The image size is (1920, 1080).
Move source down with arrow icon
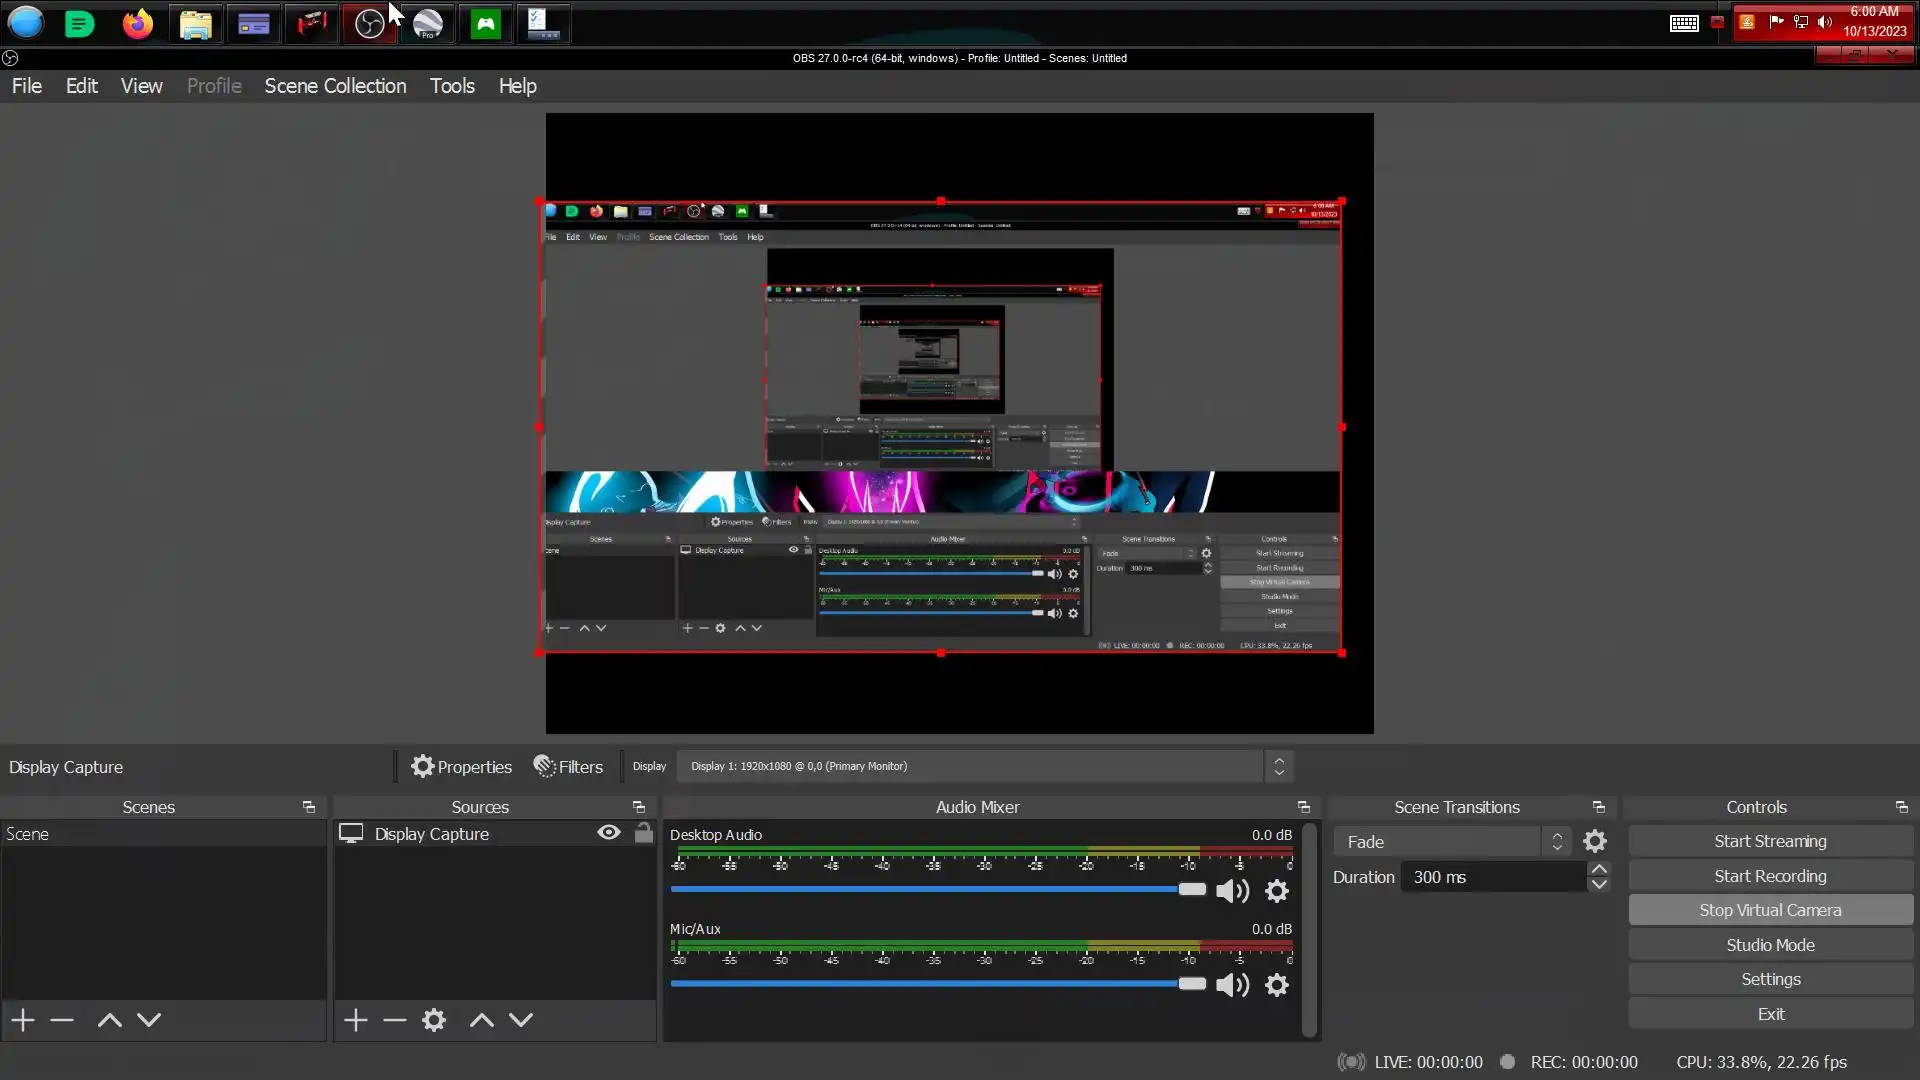(x=521, y=1020)
